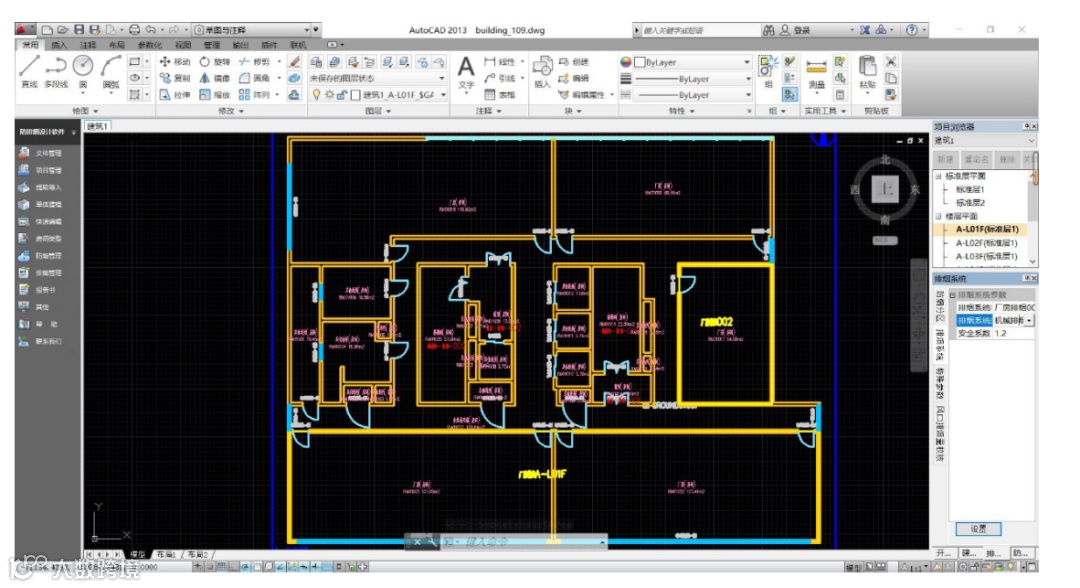Image resolution: width=1080 pixels, height=588 pixels.
Task: Click the Help question mark icon
Action: coord(912,30)
